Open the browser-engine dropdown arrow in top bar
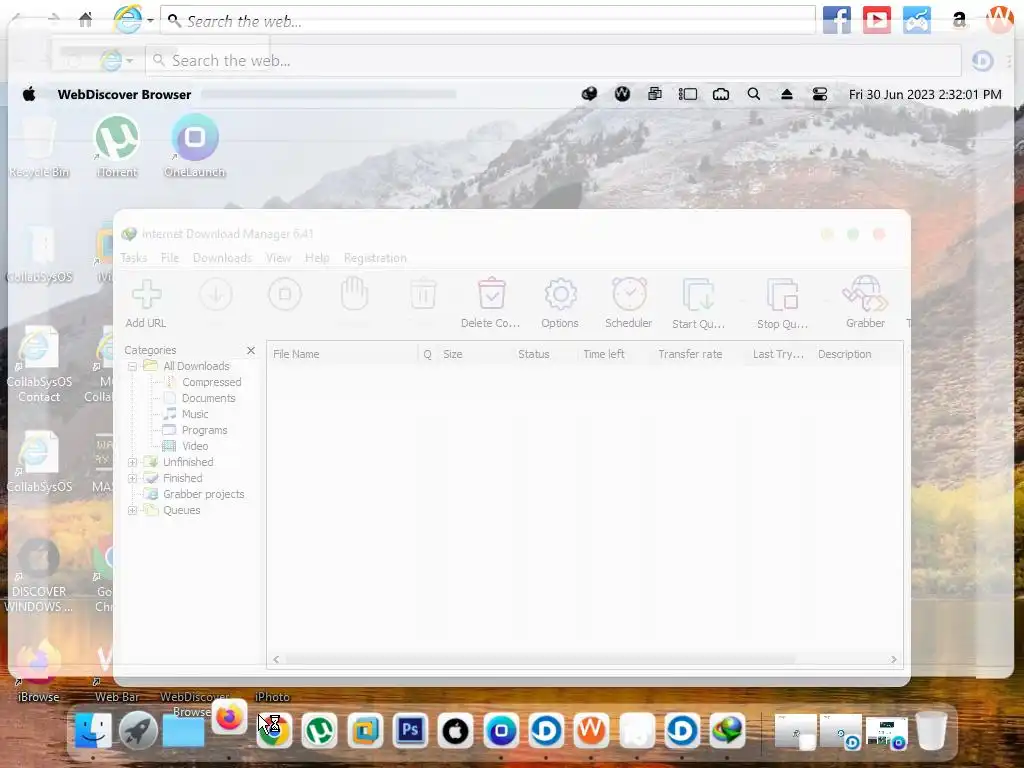This screenshot has height=768, width=1024. [150, 20]
